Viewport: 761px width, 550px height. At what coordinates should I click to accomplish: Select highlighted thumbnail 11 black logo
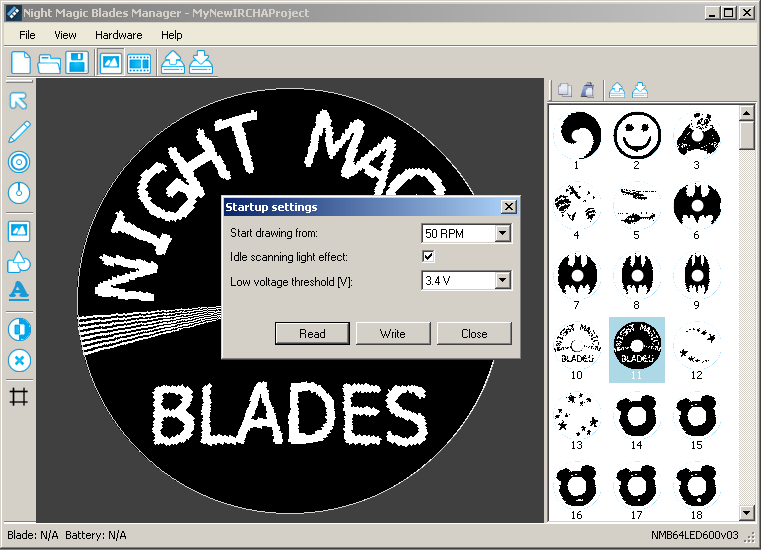(x=637, y=350)
